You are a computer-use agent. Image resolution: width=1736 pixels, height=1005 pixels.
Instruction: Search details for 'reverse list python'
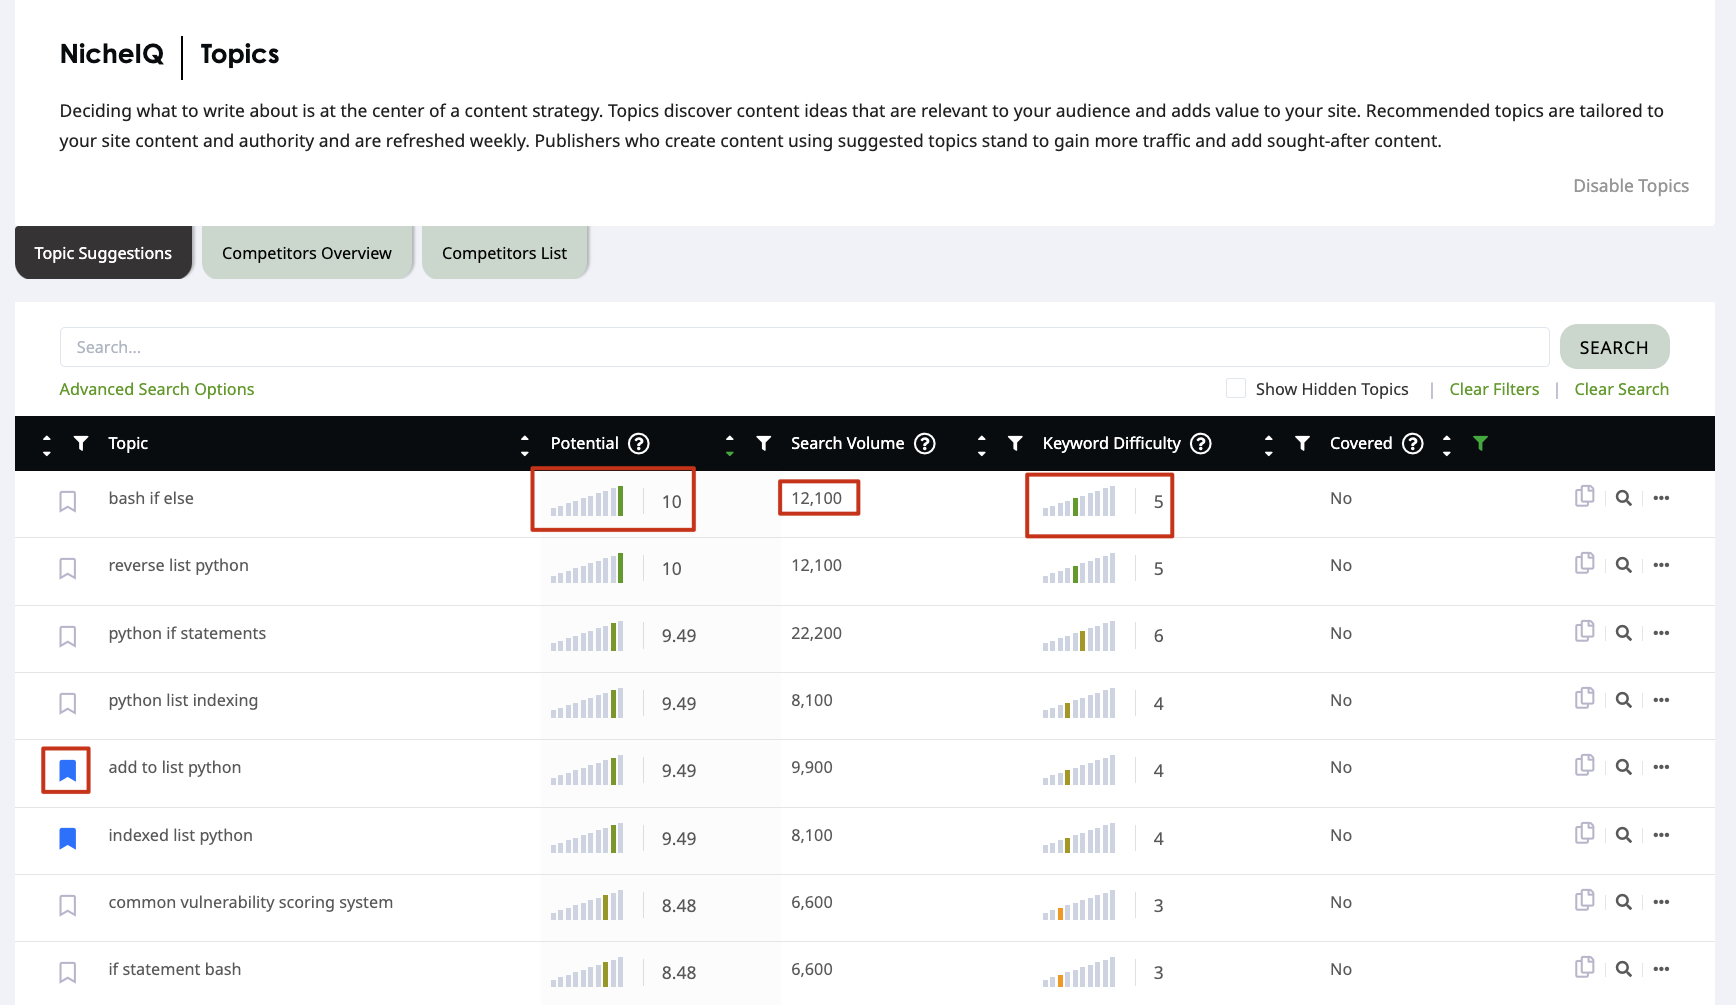tap(1624, 565)
